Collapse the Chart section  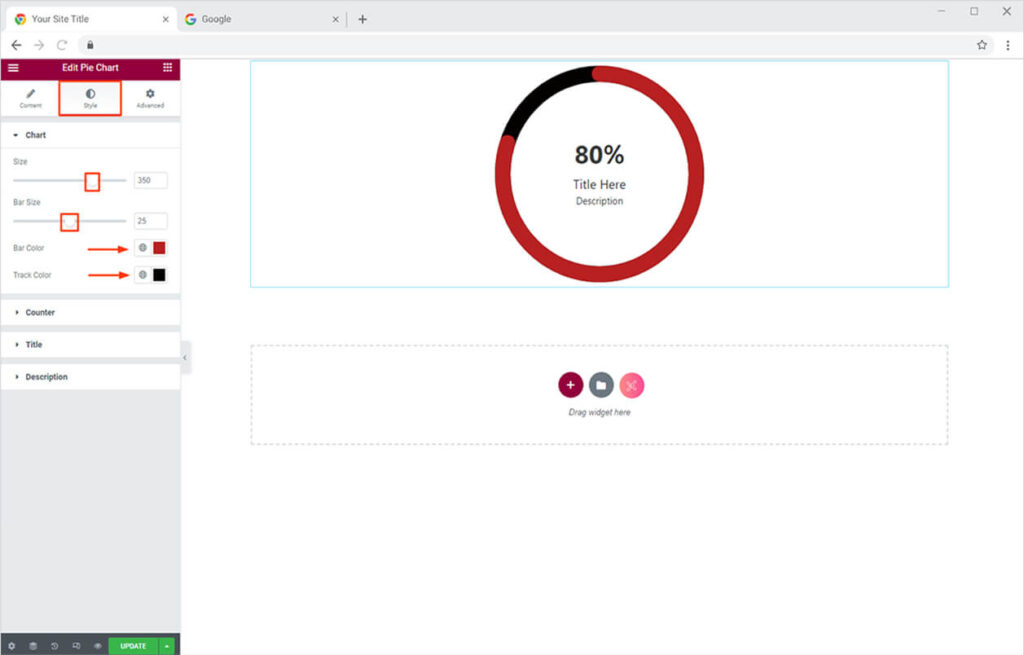(35, 135)
